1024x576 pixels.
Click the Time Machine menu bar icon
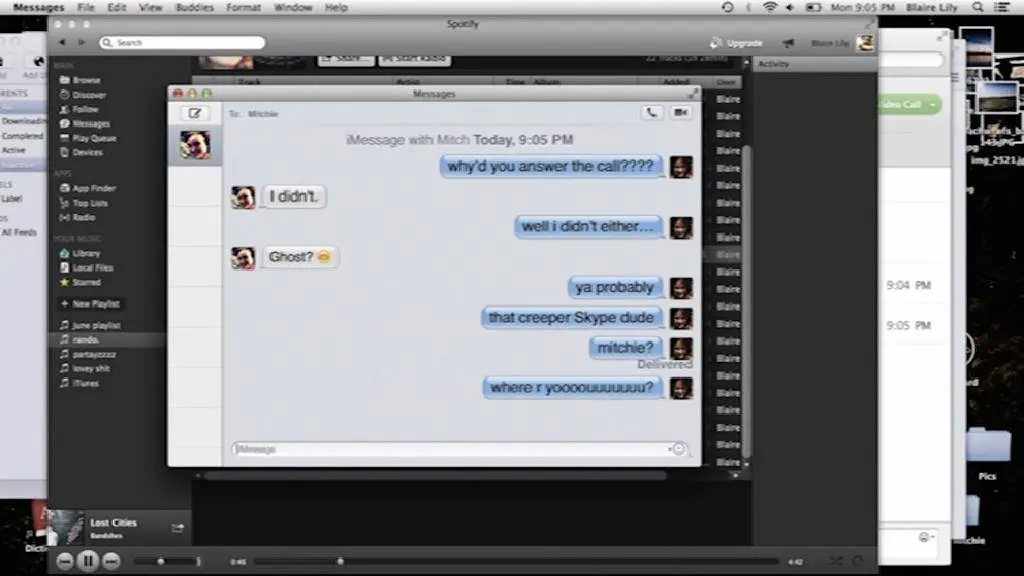tap(727, 7)
